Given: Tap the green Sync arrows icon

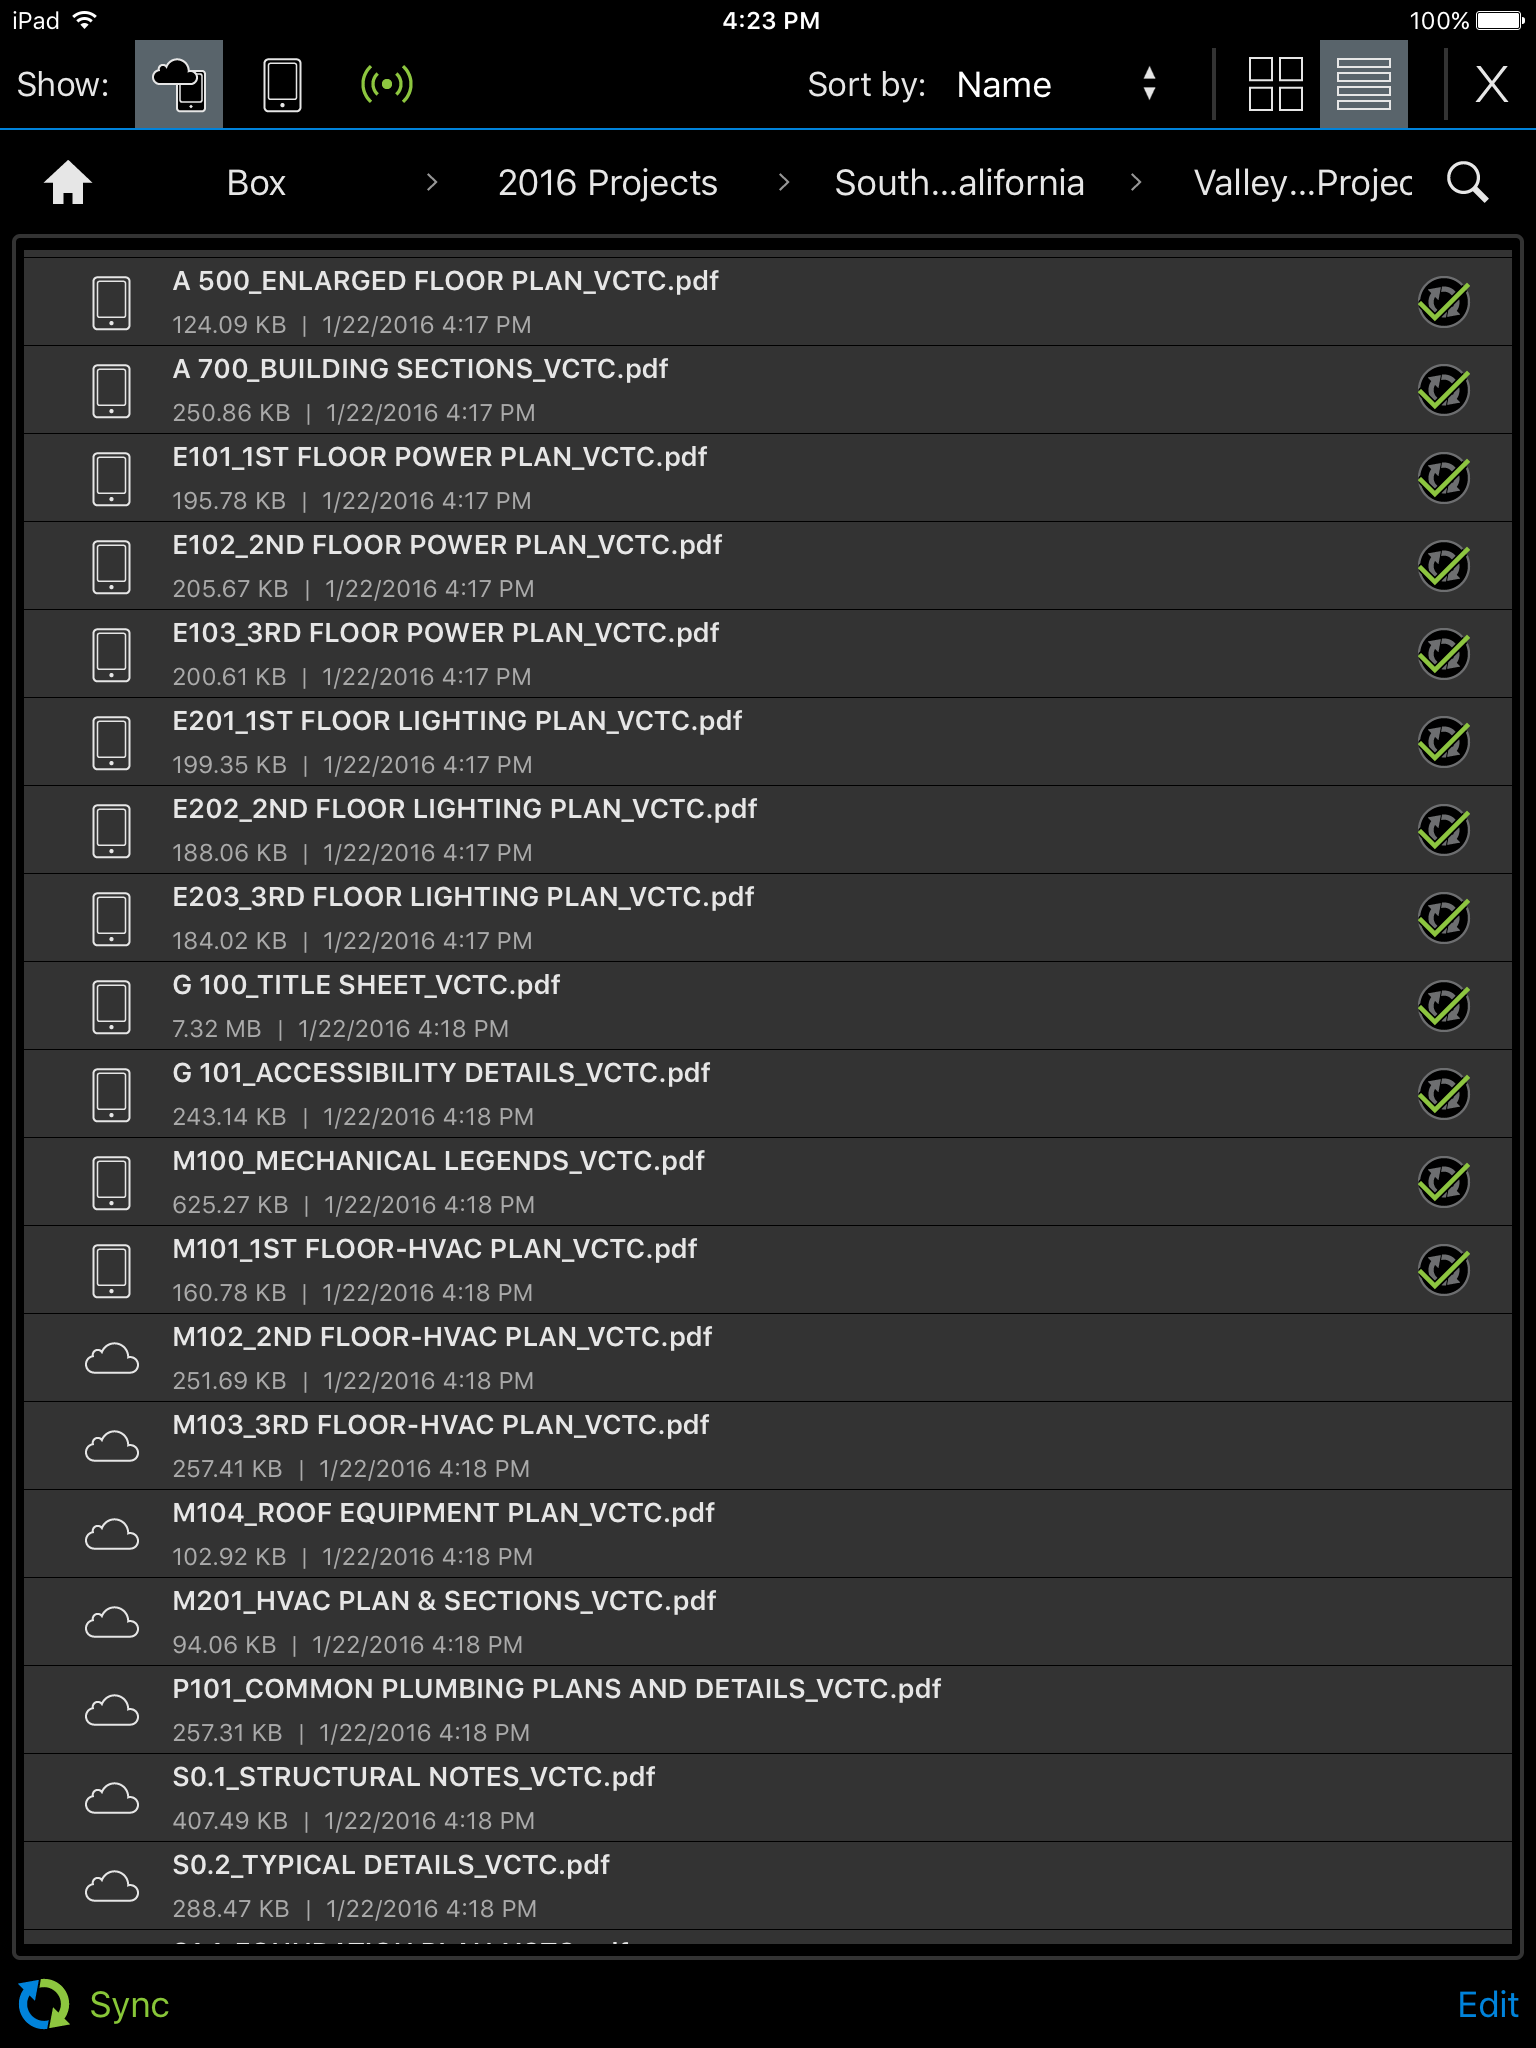Looking at the screenshot, I should coord(44,2004).
